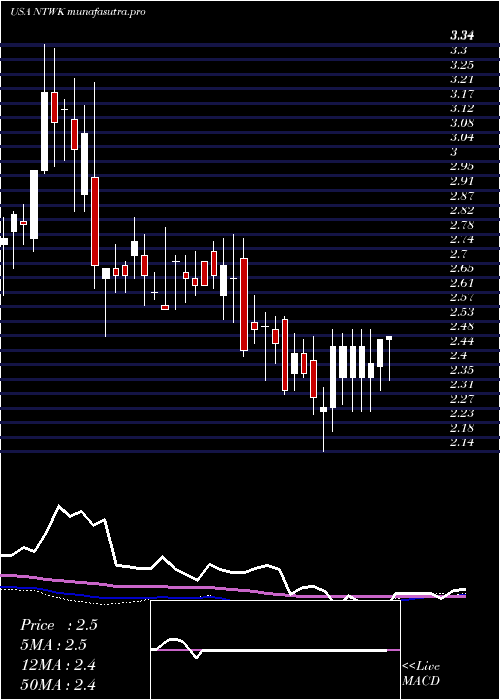Click the 2.53 price axis label

[462, 312]
